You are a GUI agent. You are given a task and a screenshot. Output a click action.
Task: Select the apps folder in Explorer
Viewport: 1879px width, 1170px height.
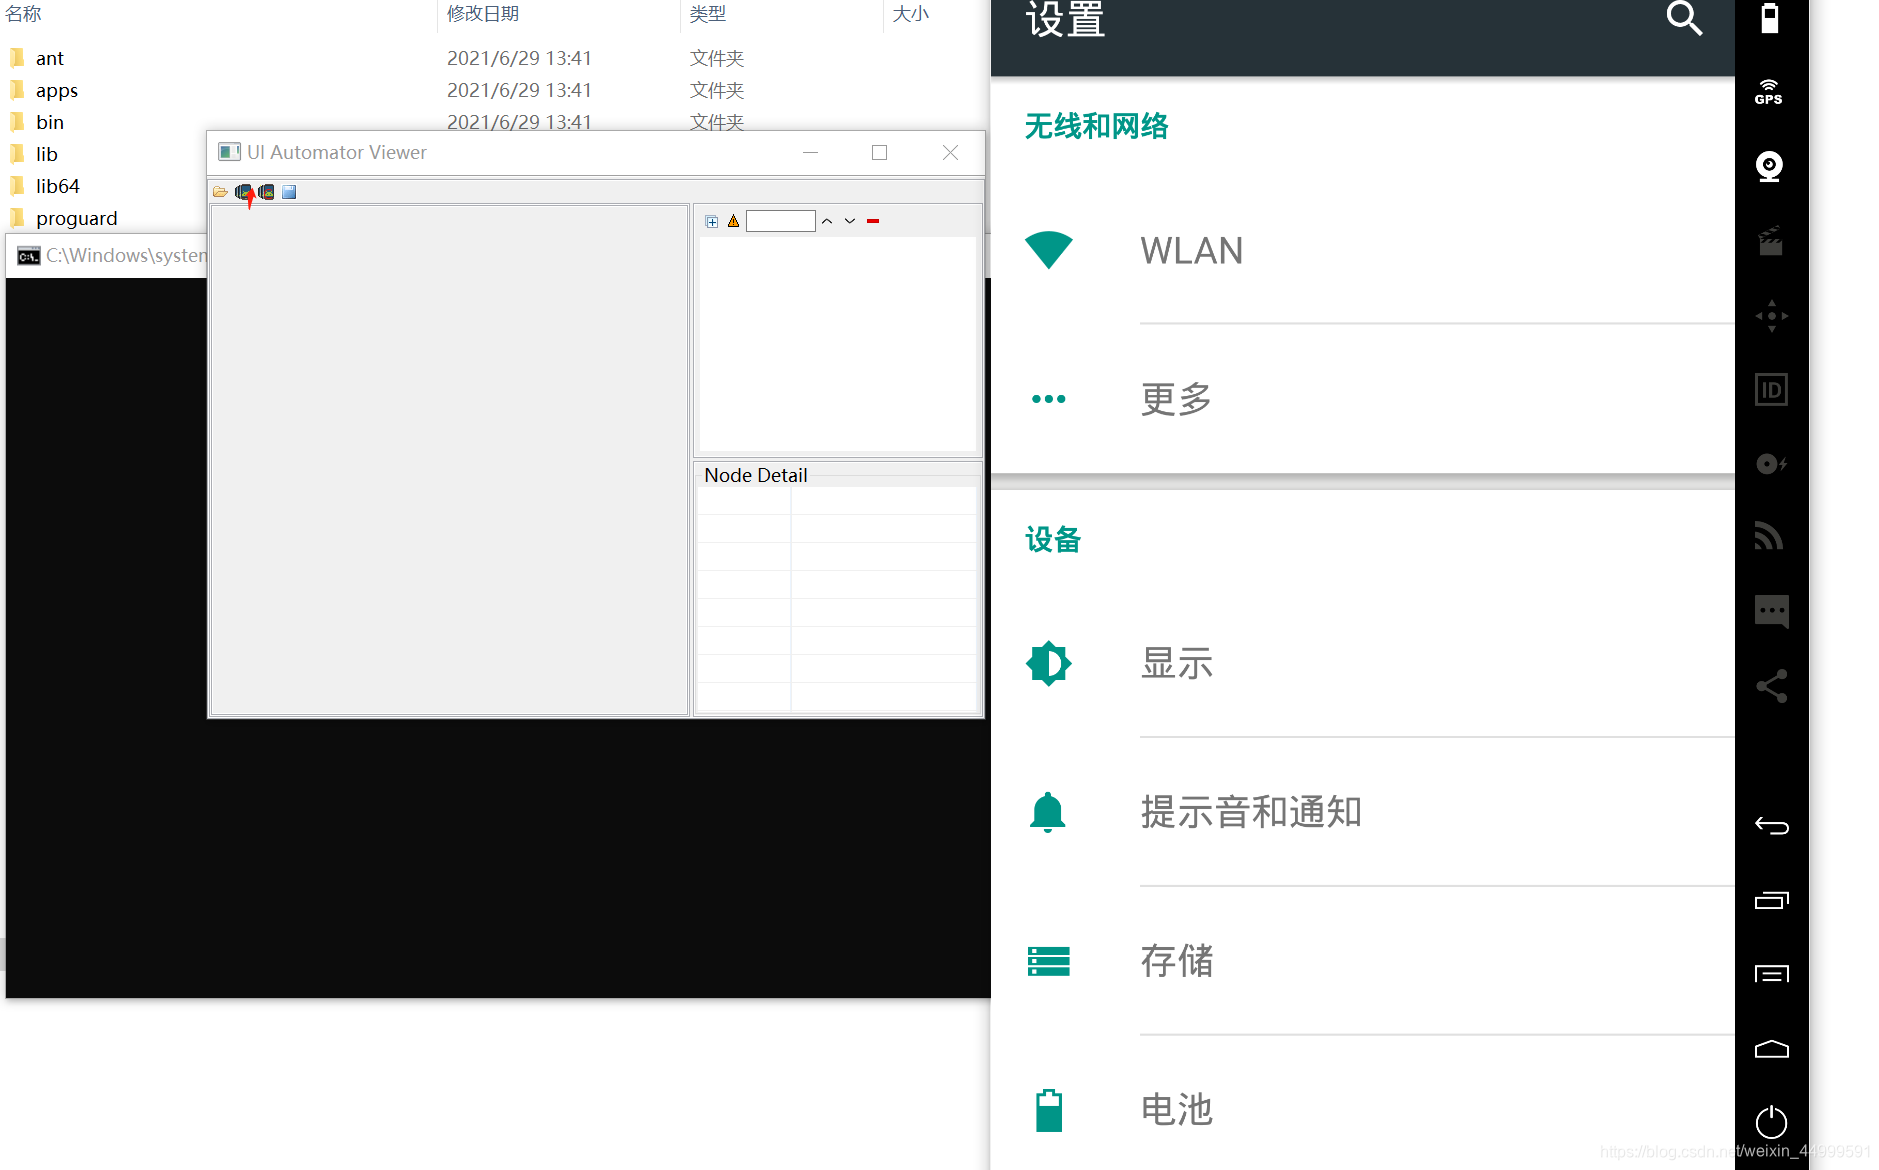click(x=56, y=90)
